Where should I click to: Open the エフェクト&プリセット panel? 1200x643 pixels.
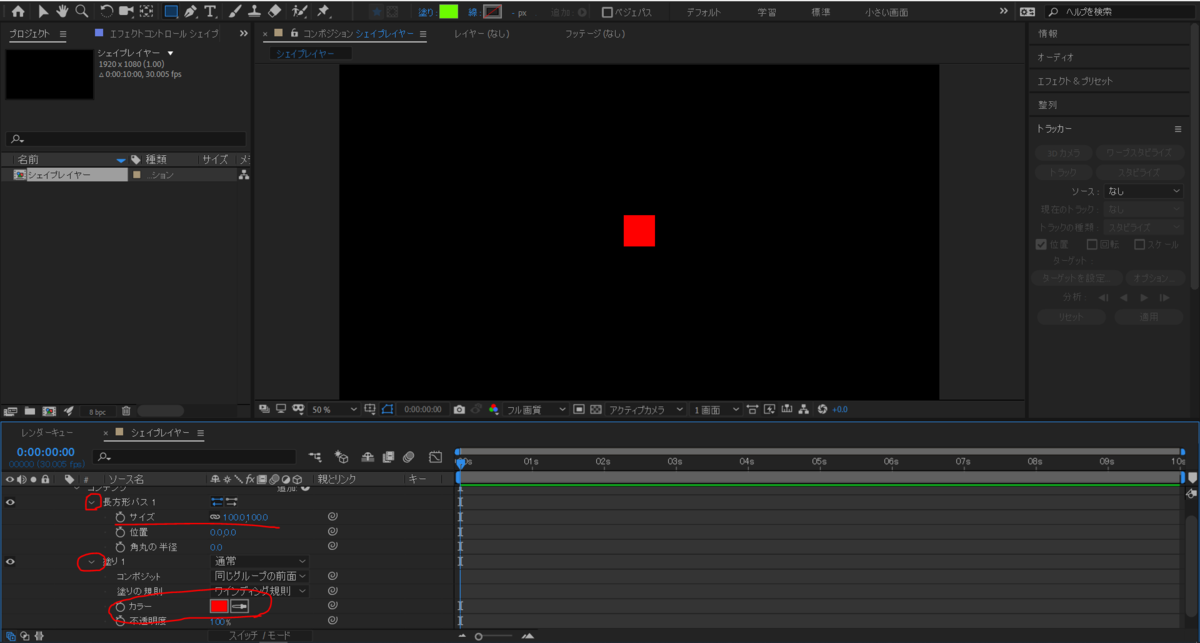pyautogui.click(x=1074, y=81)
